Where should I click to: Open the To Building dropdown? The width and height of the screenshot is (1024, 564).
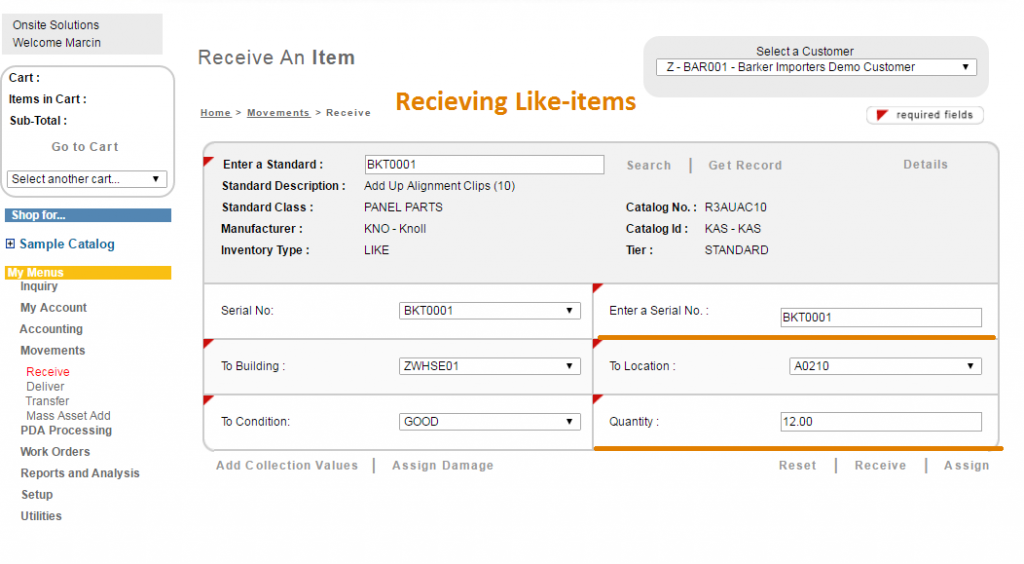click(x=489, y=366)
